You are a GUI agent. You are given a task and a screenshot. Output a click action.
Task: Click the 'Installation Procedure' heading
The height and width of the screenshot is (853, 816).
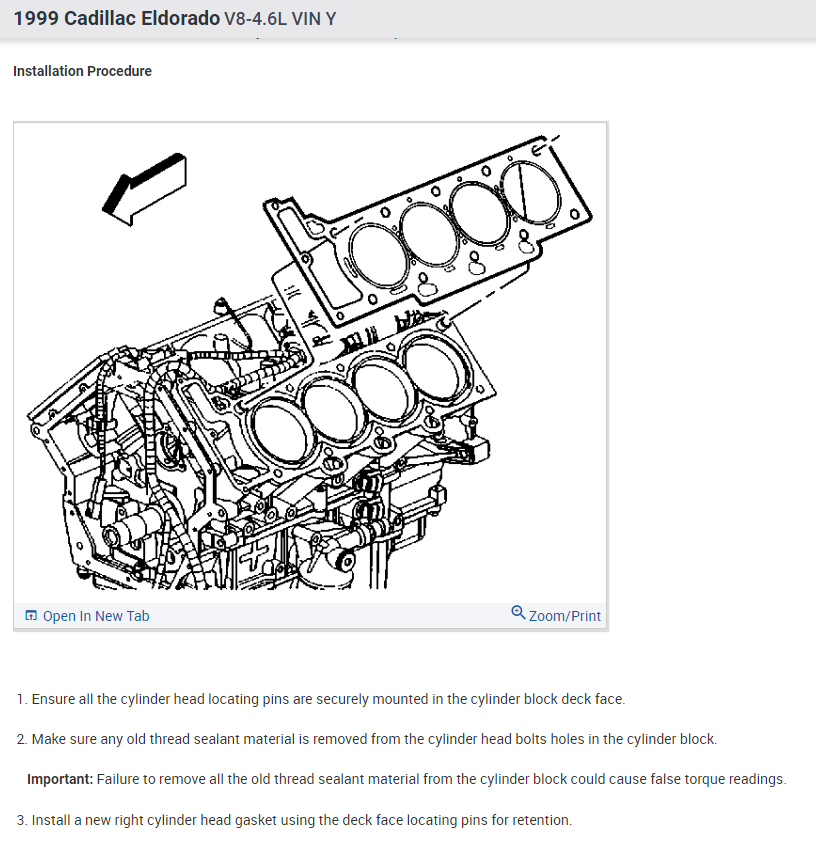[82, 71]
